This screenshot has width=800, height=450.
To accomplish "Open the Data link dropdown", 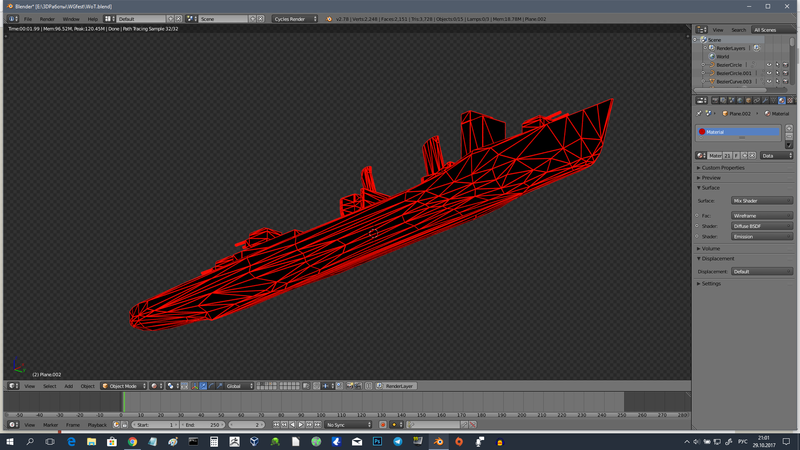I will pyautogui.click(x=777, y=156).
